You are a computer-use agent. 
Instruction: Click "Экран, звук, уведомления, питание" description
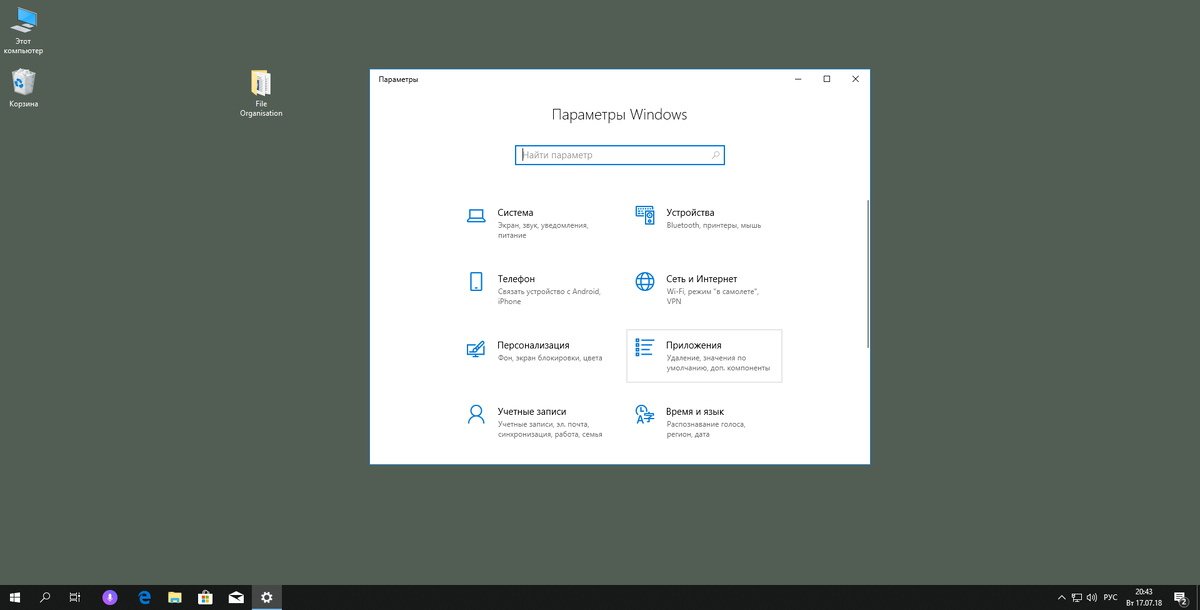543,231
